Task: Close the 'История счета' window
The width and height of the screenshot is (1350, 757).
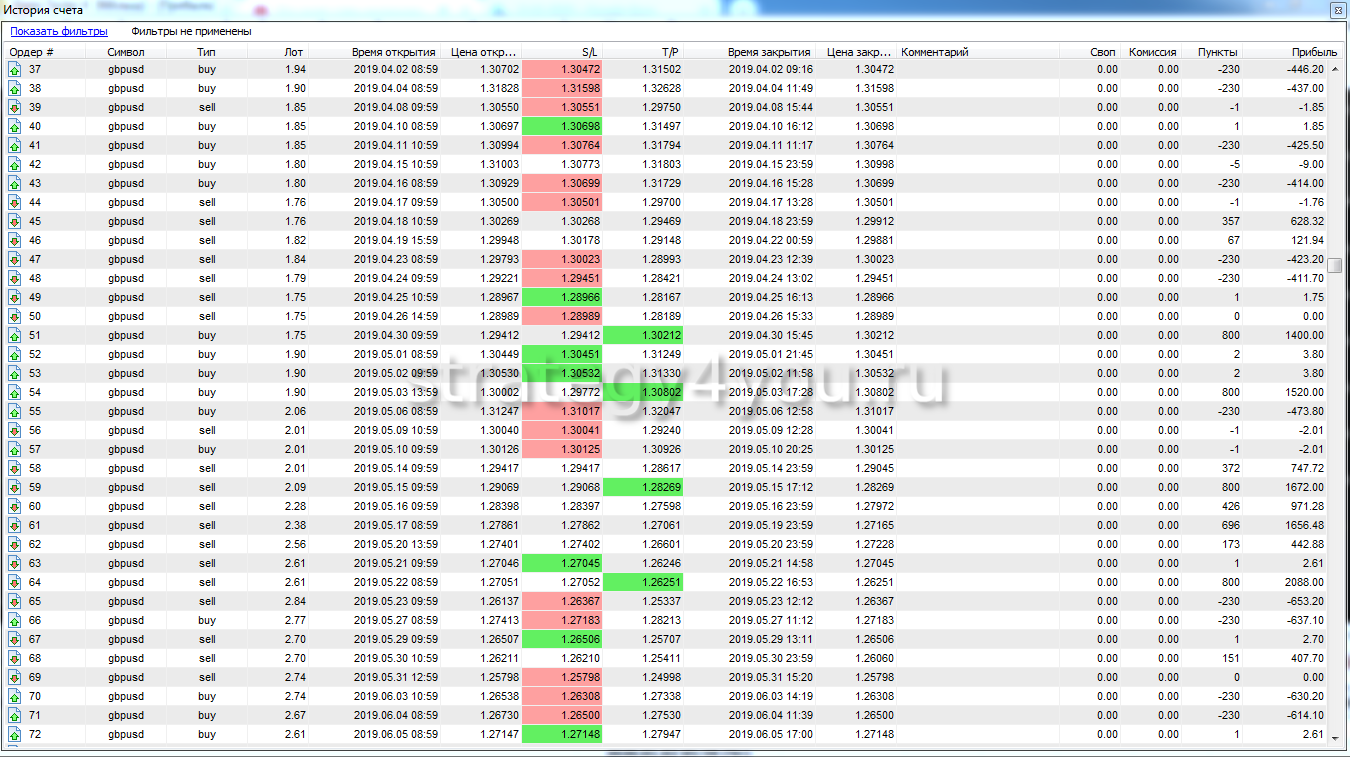Action: [1336, 10]
